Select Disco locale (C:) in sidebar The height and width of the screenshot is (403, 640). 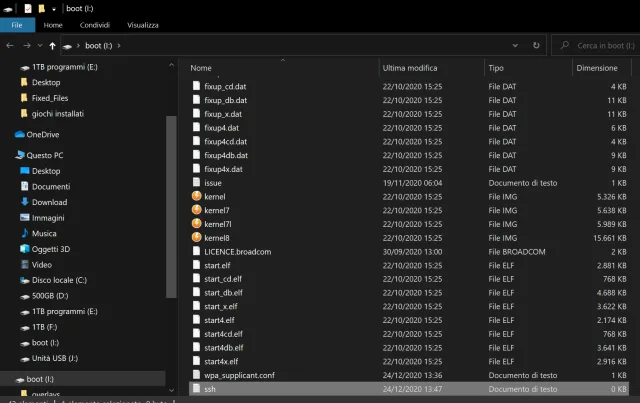point(59,280)
